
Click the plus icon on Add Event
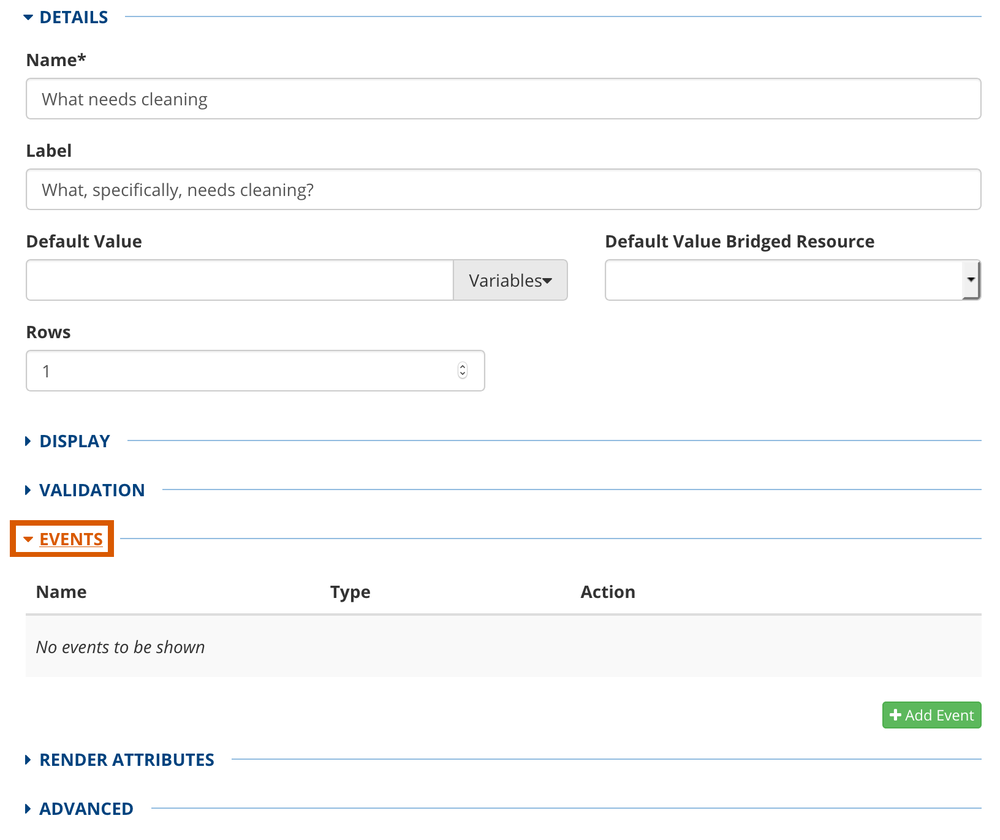895,715
